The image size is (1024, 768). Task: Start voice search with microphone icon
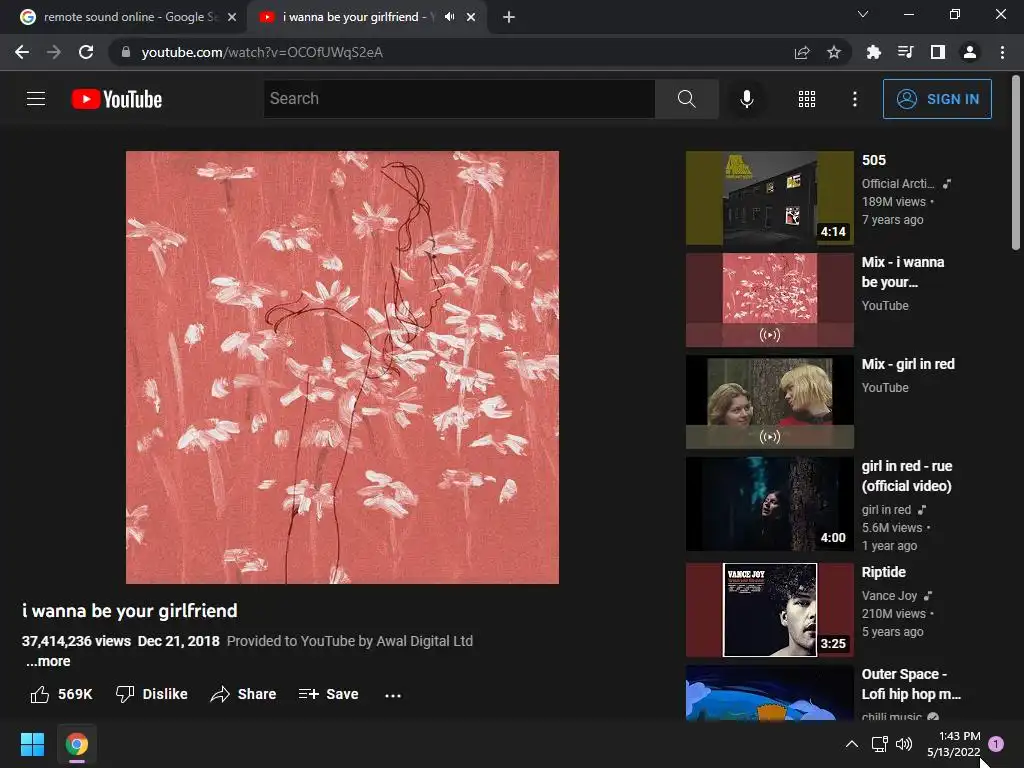click(x=746, y=99)
